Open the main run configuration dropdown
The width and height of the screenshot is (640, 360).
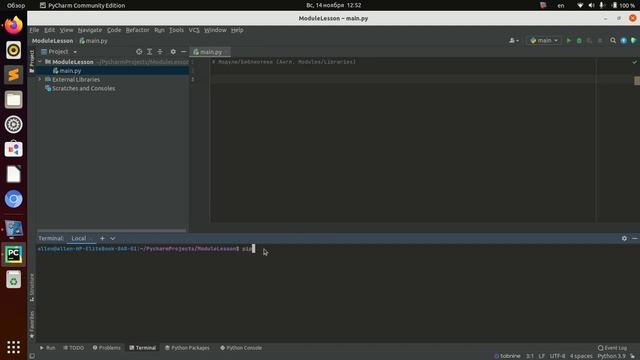(544, 40)
